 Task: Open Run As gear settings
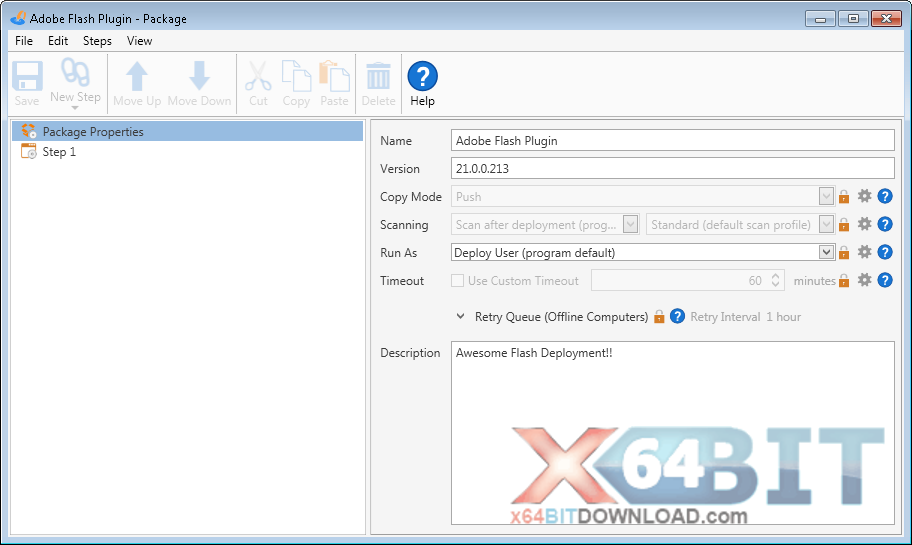point(865,252)
